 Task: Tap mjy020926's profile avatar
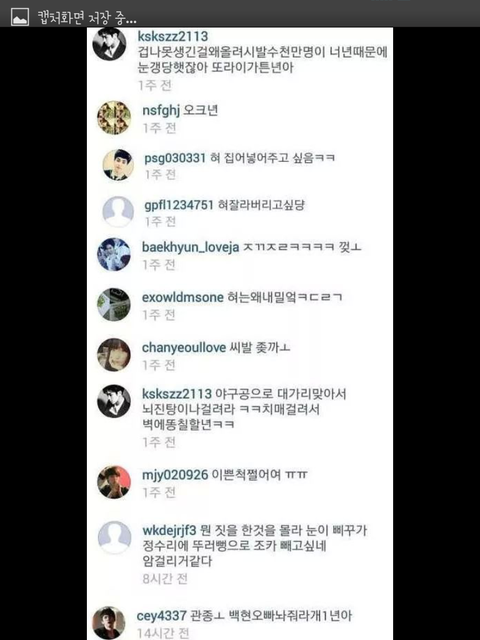click(114, 482)
